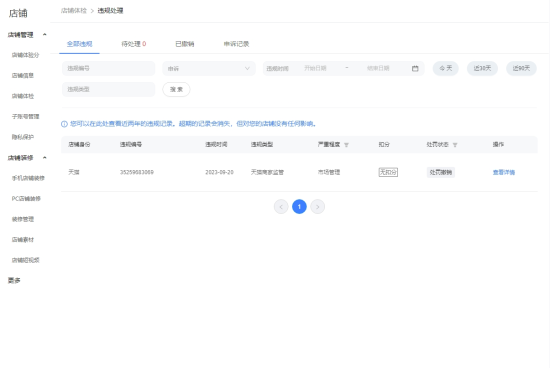
Task: Click the 开始日期 start date field
Action: (315, 68)
